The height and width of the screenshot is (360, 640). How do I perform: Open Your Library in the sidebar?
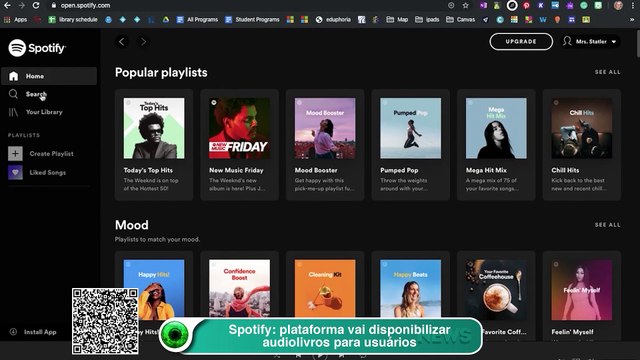44,112
